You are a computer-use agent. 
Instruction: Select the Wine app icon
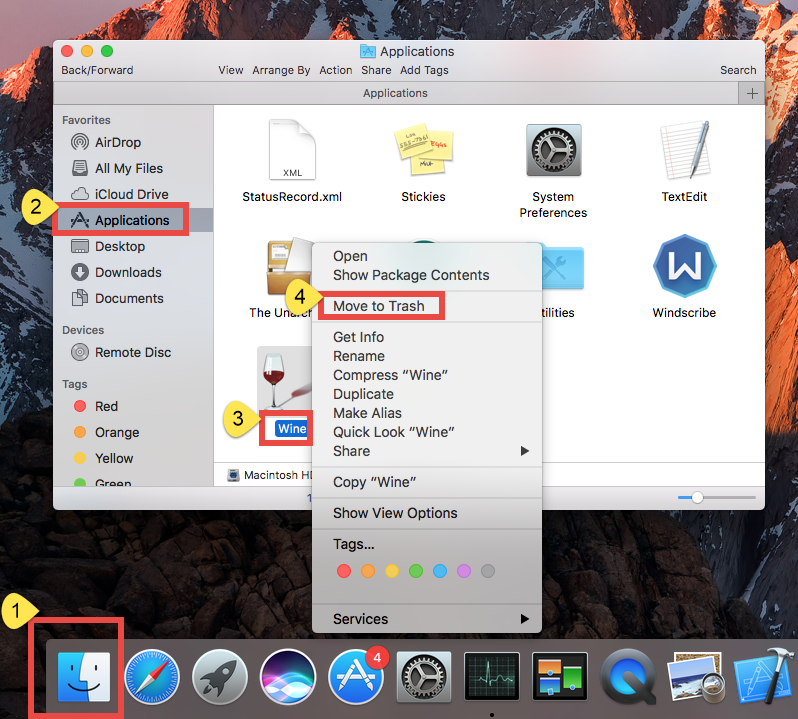[x=285, y=379]
